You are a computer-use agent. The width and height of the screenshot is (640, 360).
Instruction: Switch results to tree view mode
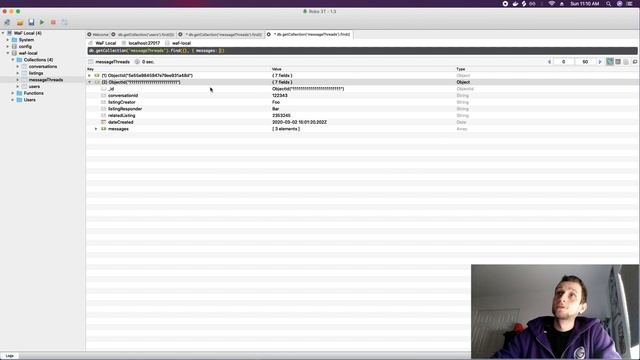tap(610, 62)
